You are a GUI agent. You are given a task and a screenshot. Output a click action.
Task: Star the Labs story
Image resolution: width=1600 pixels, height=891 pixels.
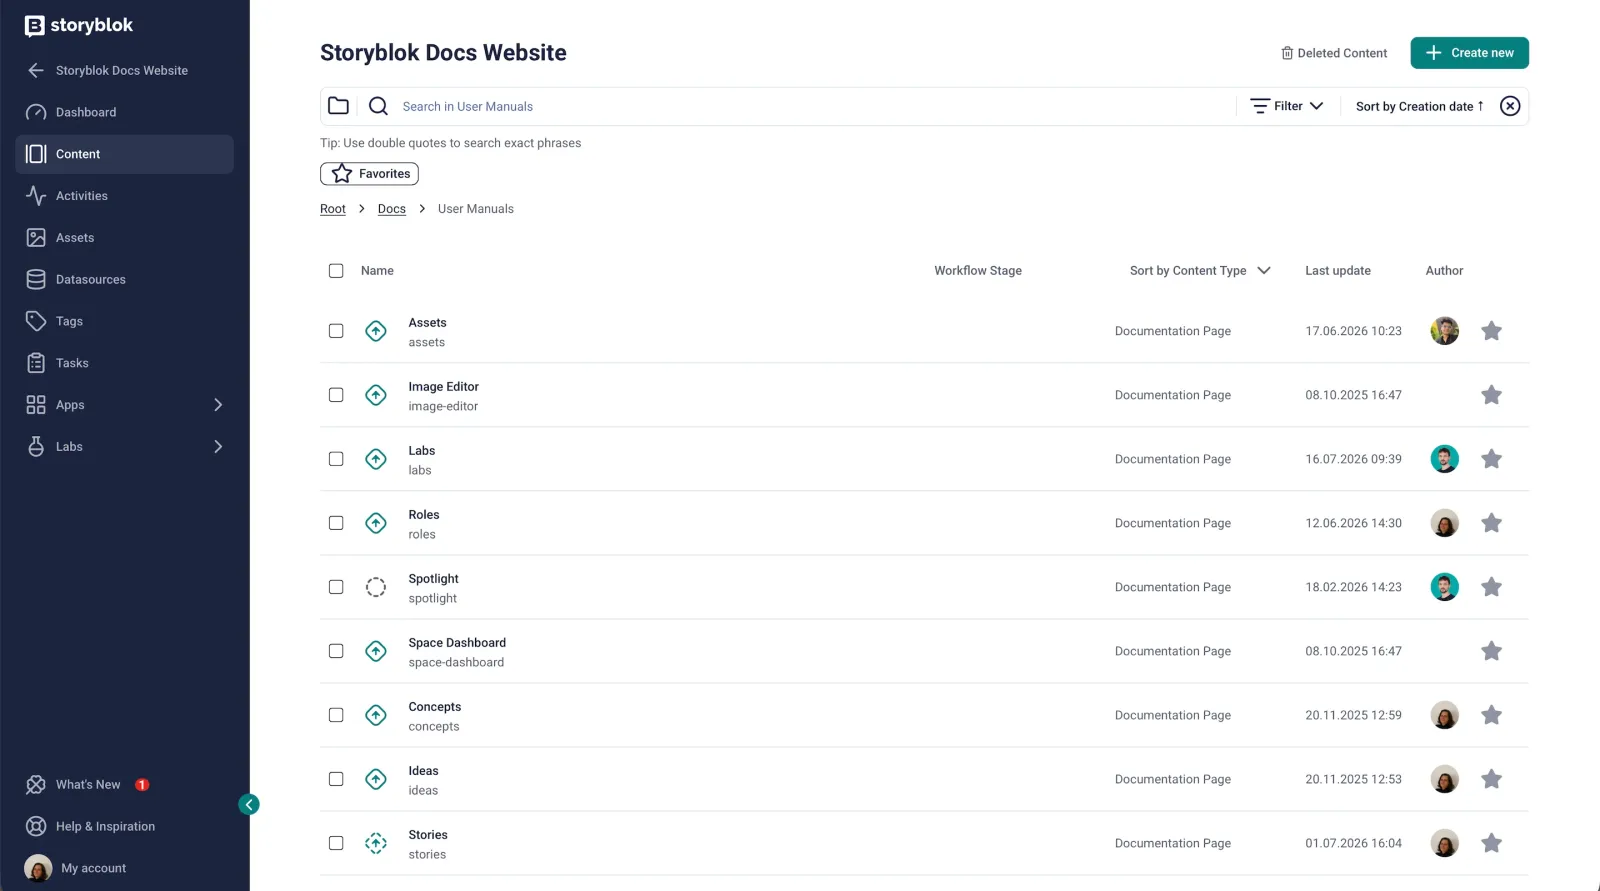pos(1491,459)
